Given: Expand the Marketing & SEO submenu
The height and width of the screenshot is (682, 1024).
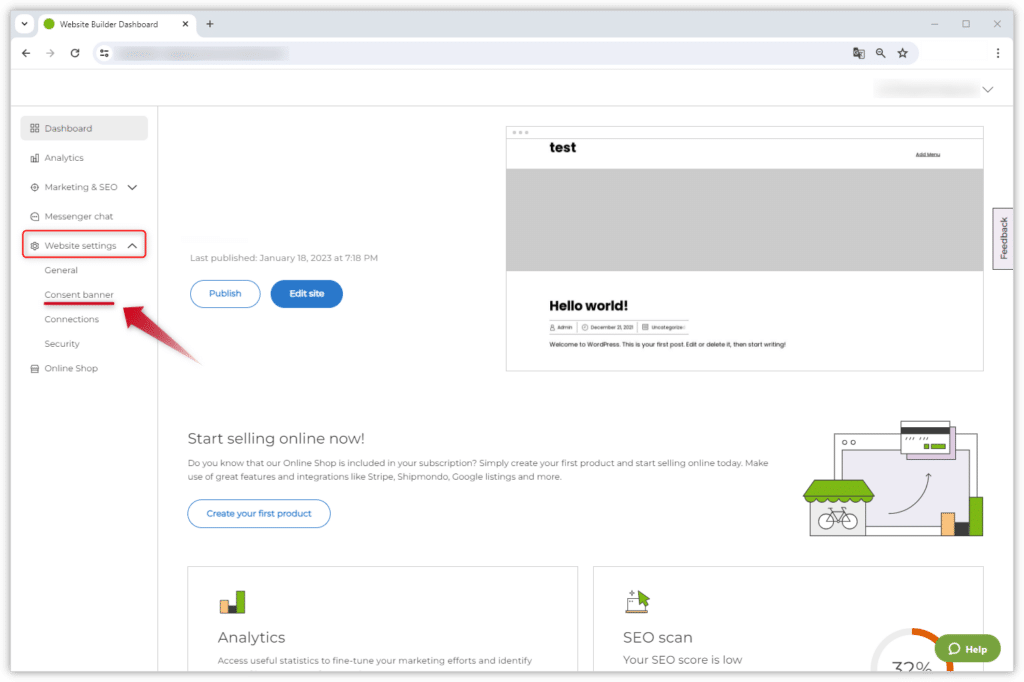Looking at the screenshot, I should [132, 187].
